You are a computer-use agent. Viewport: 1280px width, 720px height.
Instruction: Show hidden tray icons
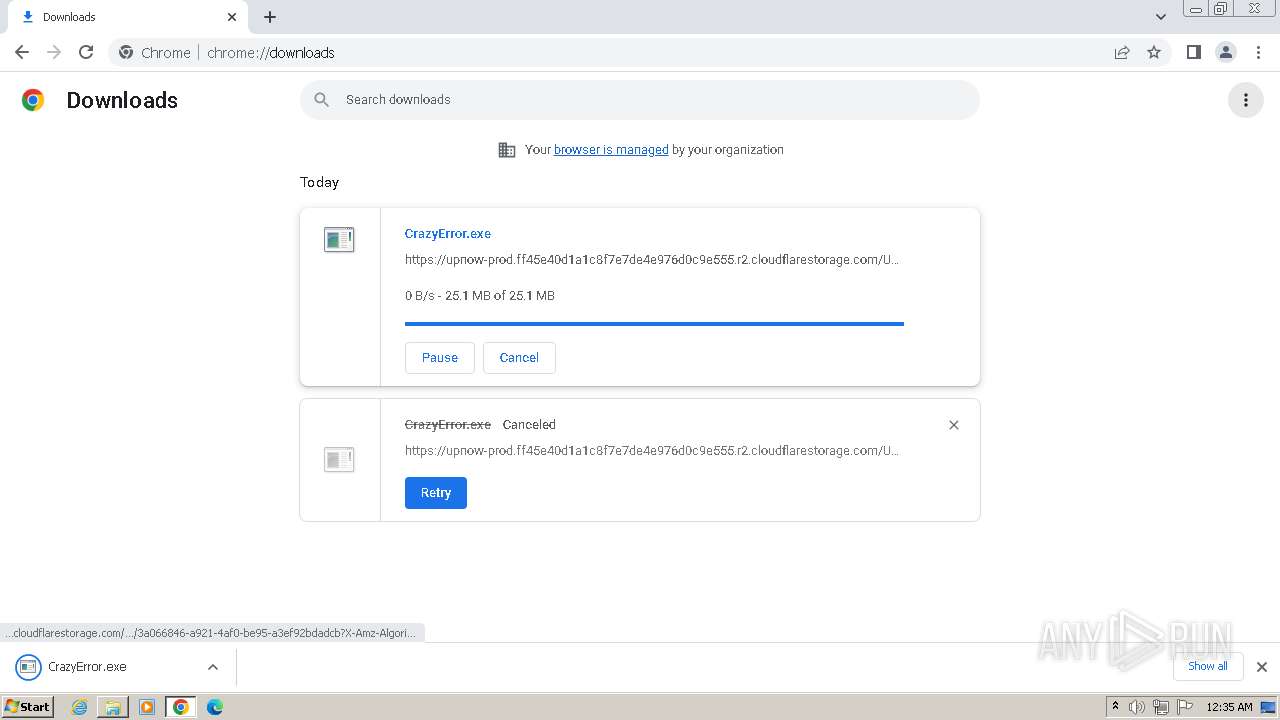click(1115, 706)
